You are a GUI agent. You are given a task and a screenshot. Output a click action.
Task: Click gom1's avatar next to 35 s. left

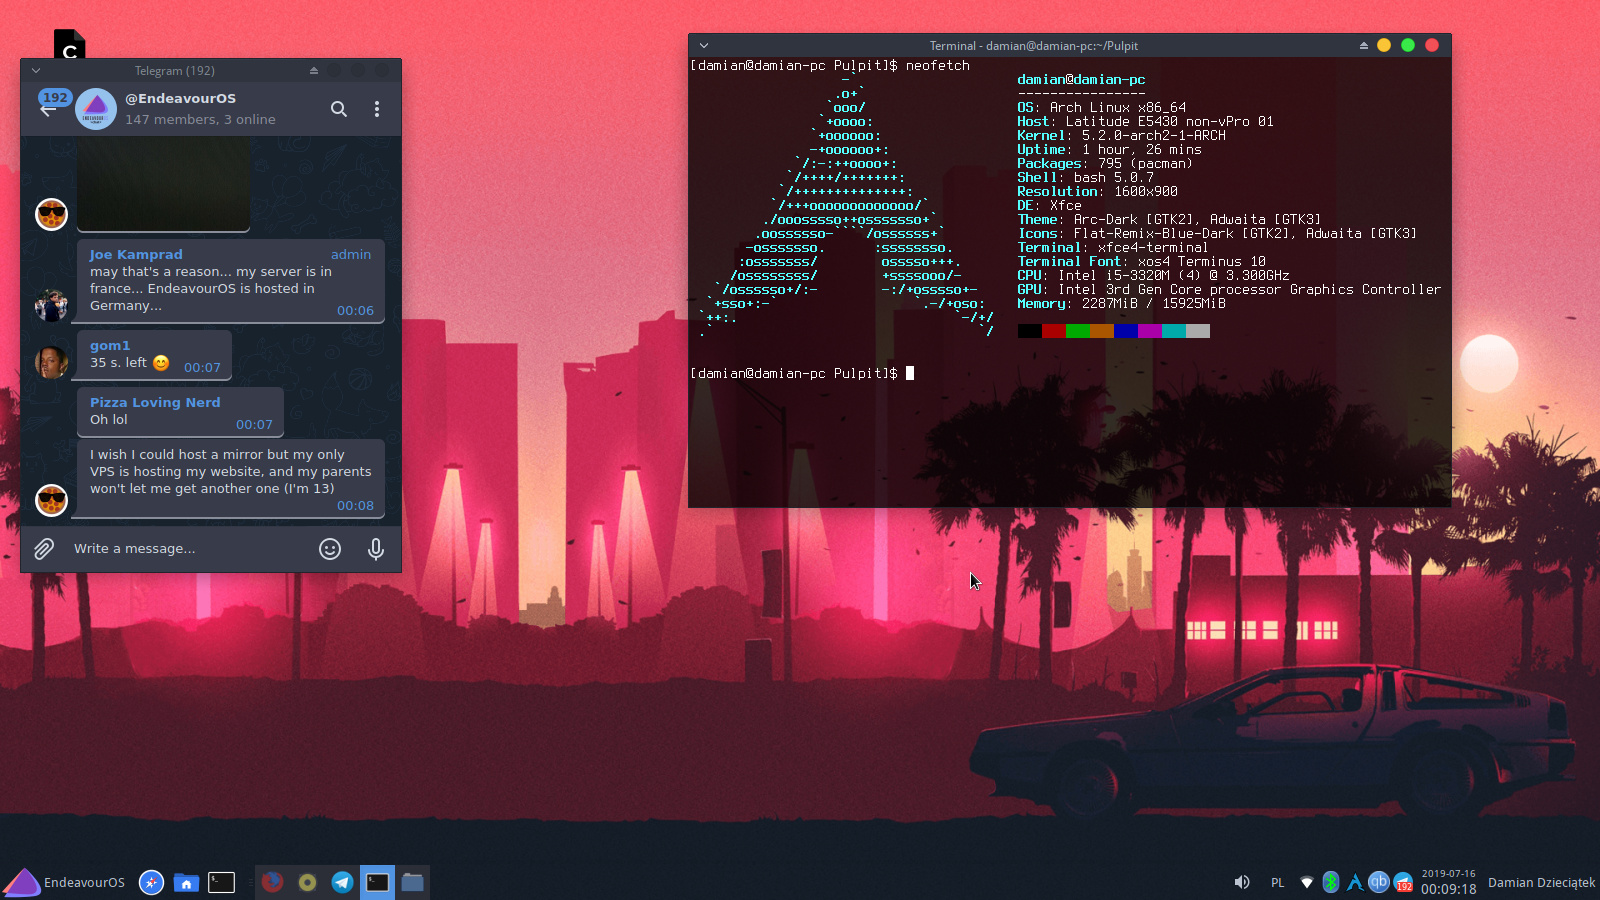51,363
